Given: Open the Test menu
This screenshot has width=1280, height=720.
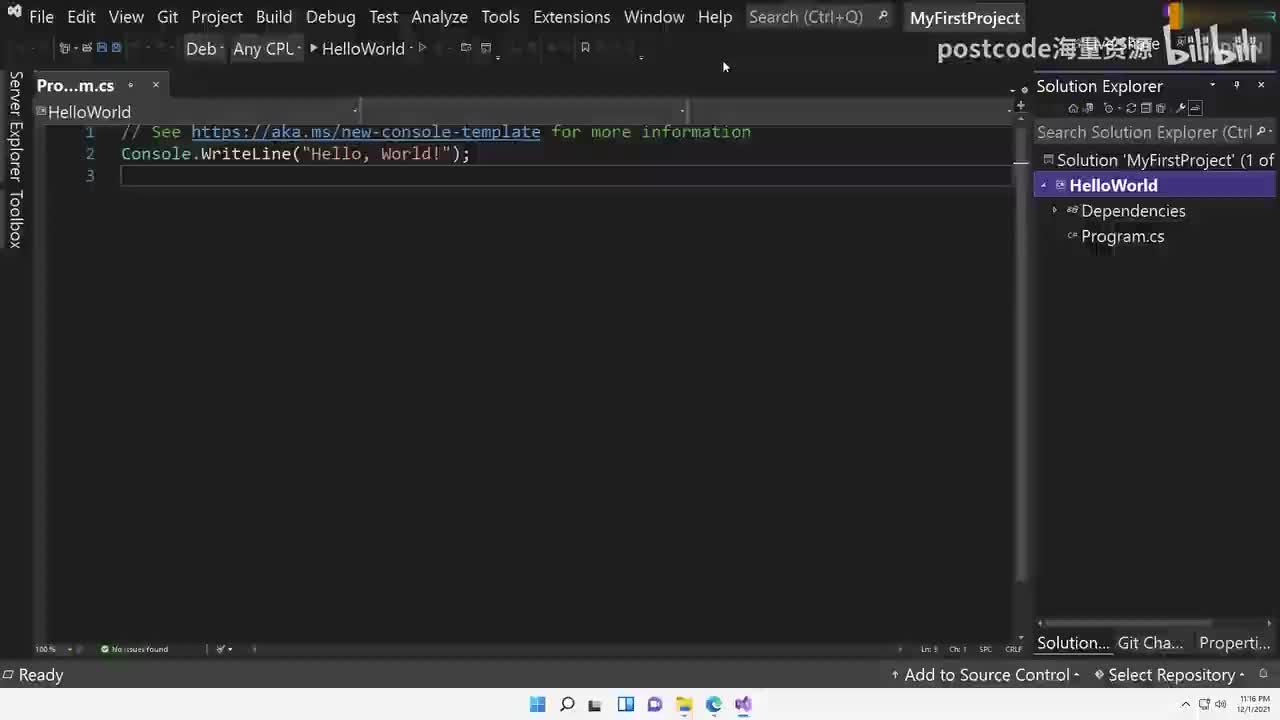Looking at the screenshot, I should point(384,17).
